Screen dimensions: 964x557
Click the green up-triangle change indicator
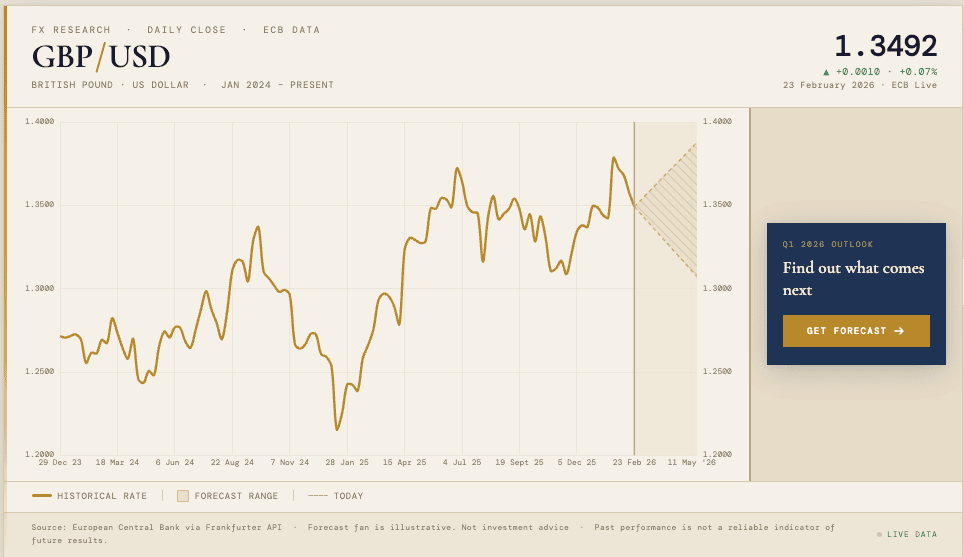826,72
